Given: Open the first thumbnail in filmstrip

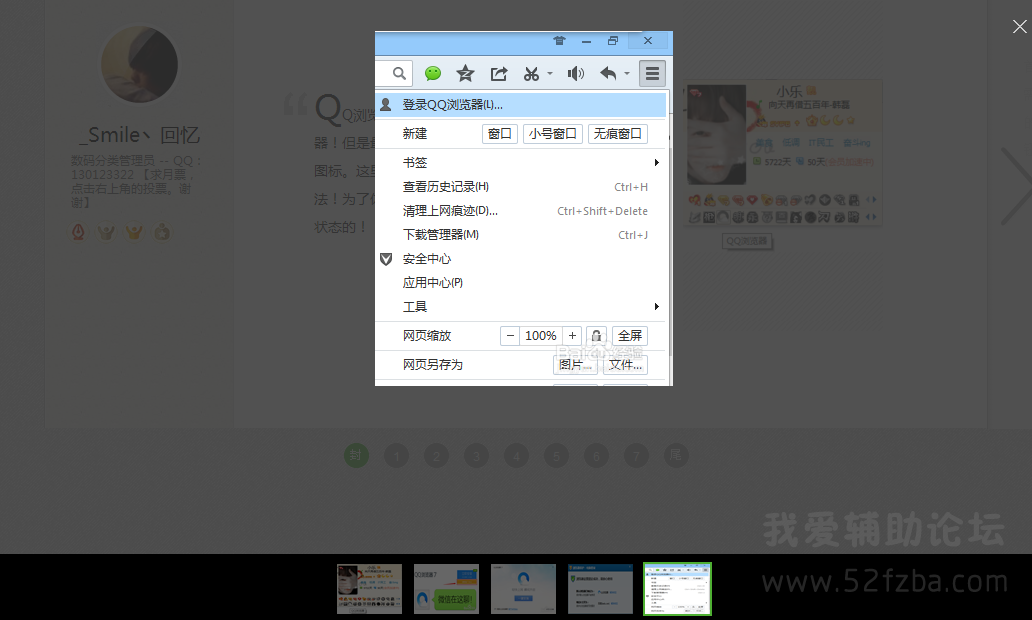Looking at the screenshot, I should [x=369, y=589].
